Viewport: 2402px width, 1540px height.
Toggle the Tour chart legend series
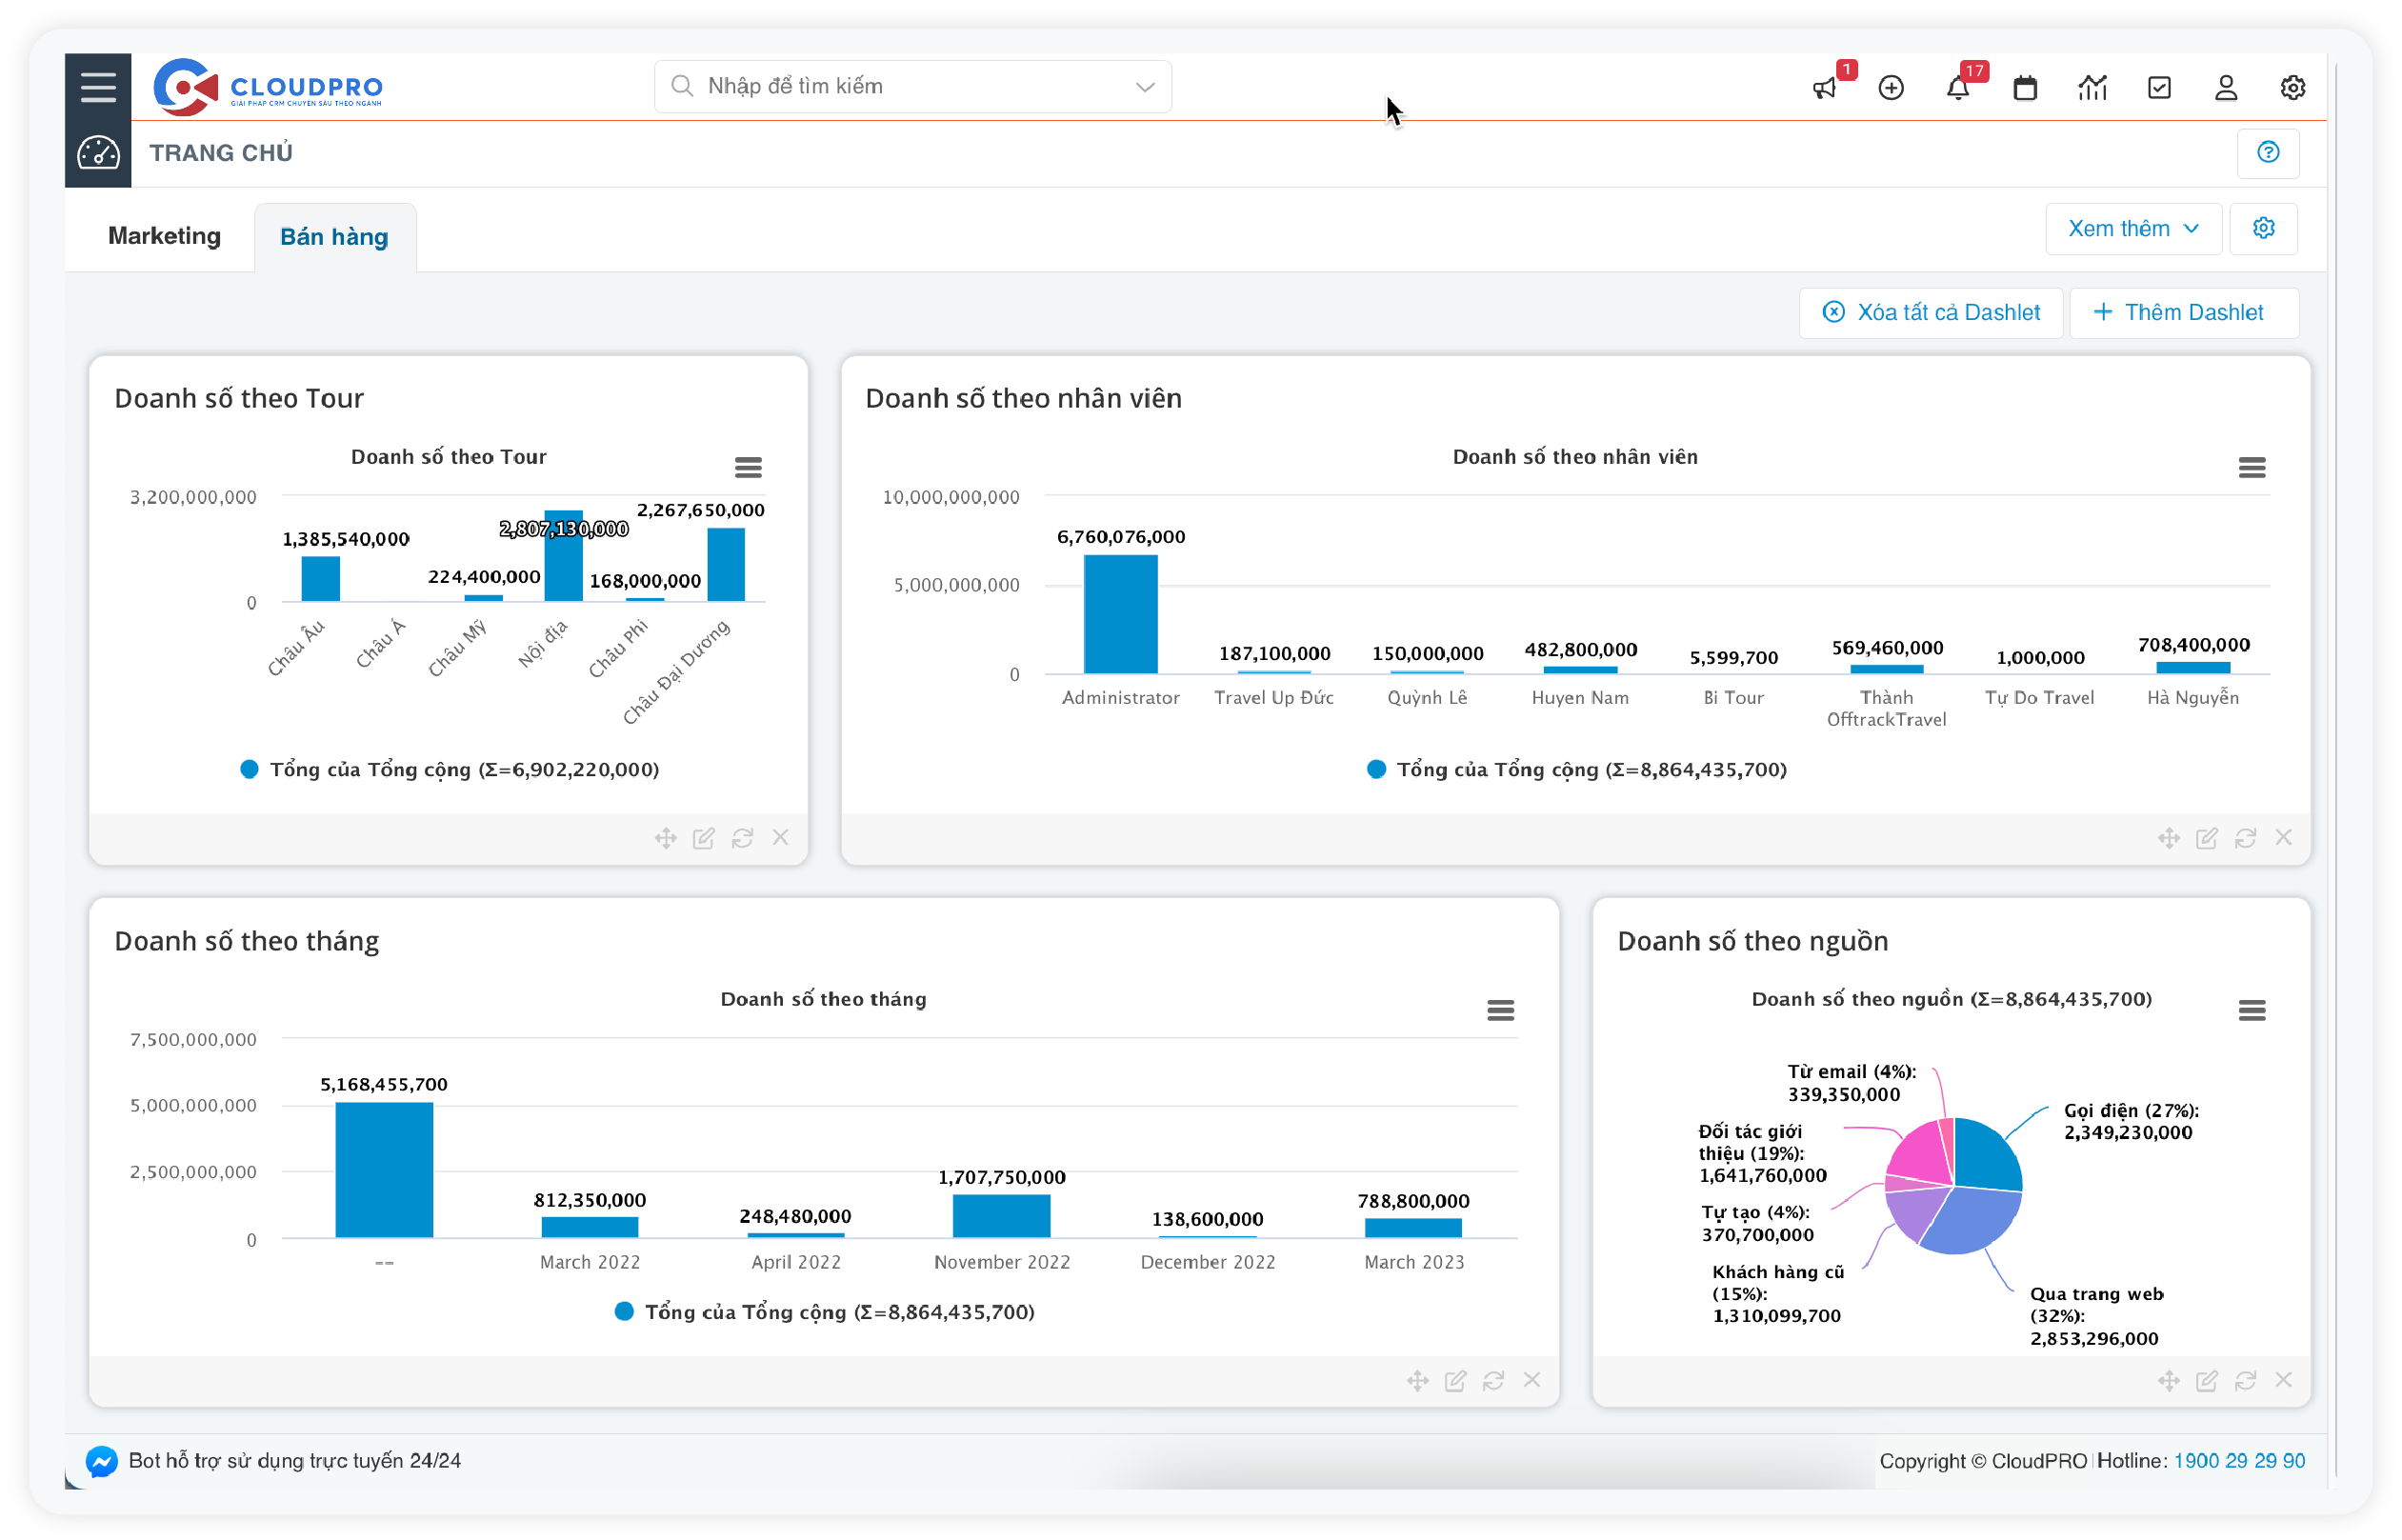pos(450,769)
